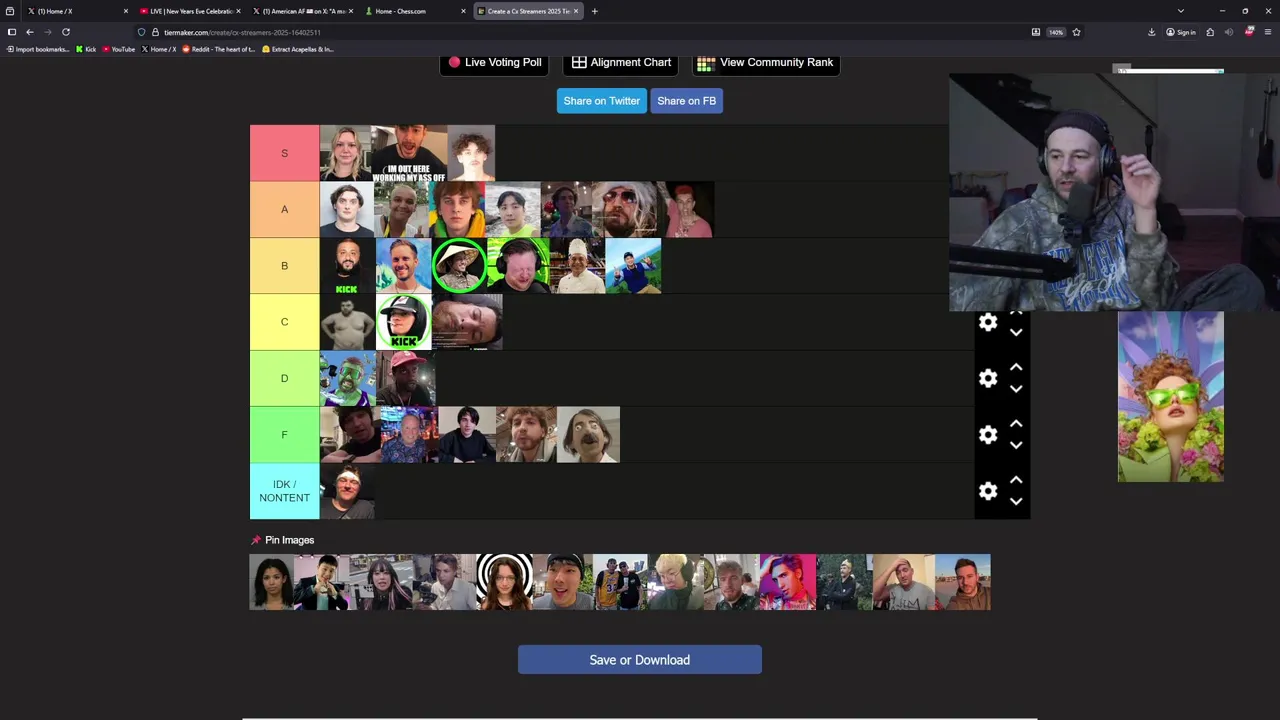Move IDK / NONTENT row down with arrow
This screenshot has width=1280, height=720.
point(1016,502)
